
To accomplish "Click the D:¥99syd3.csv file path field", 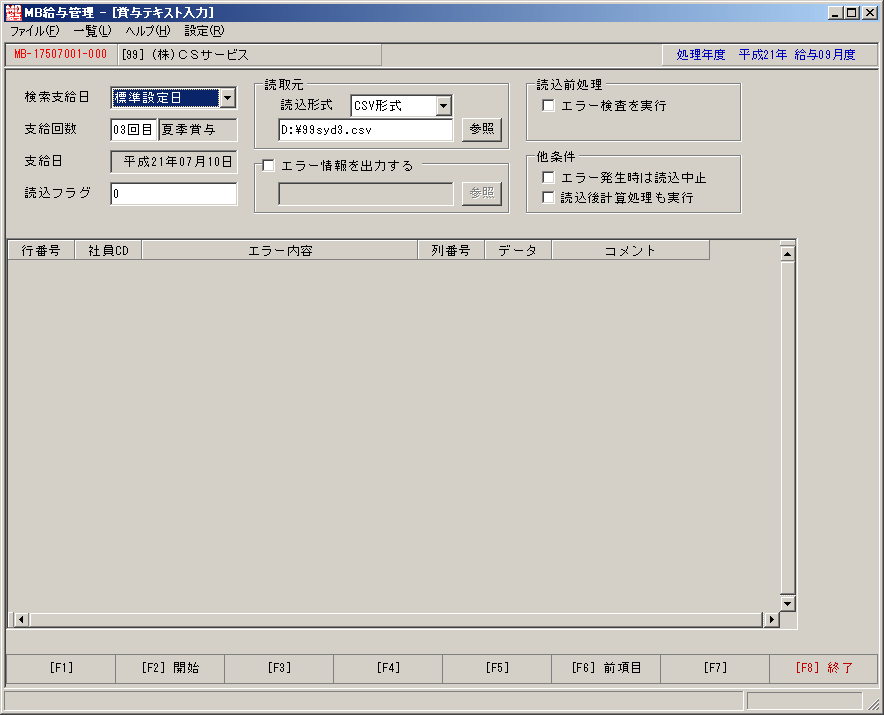I will click(365, 130).
